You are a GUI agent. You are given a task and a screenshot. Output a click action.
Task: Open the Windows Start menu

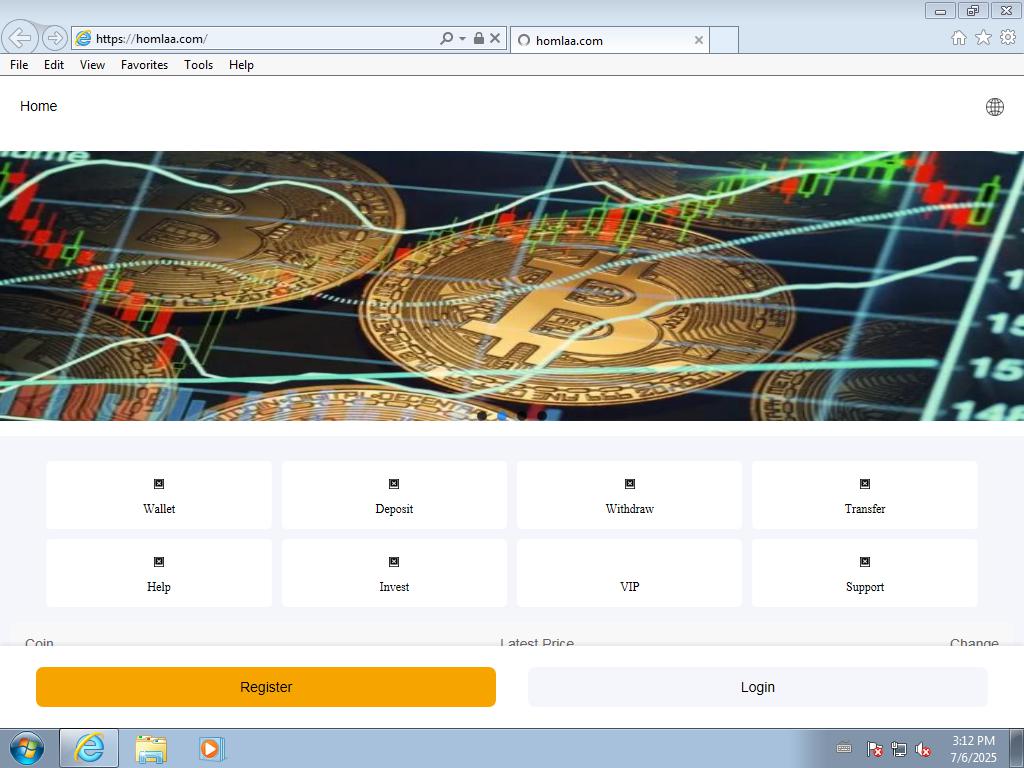(x=27, y=748)
